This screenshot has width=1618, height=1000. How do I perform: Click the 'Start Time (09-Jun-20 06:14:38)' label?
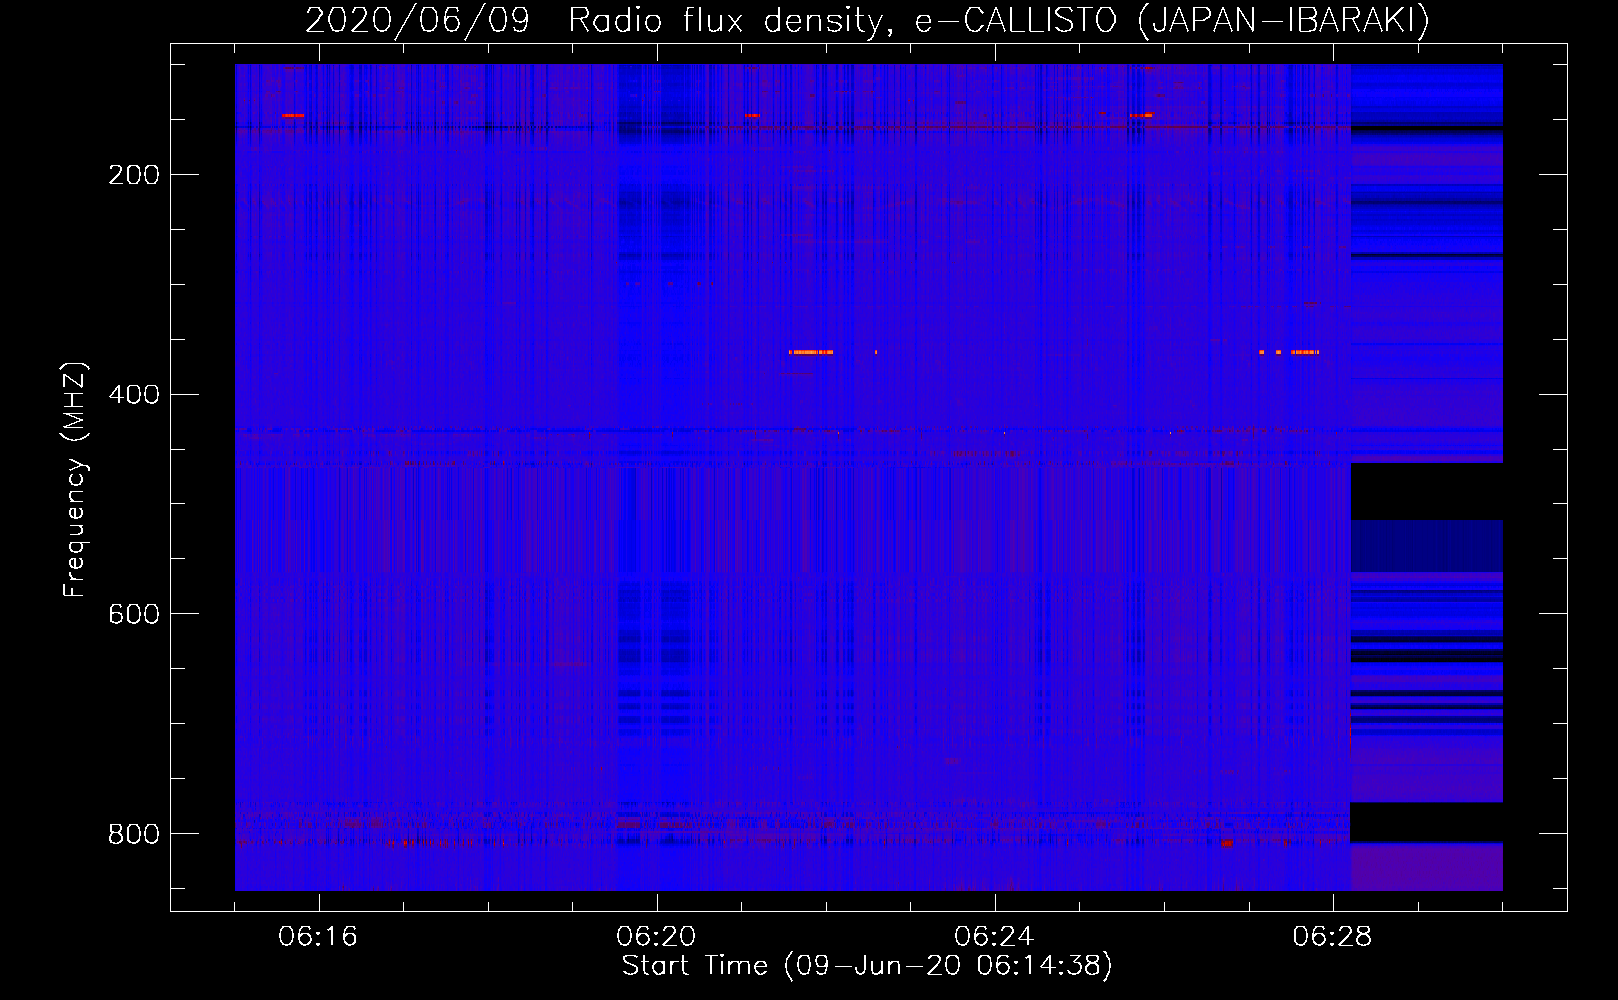point(867,966)
